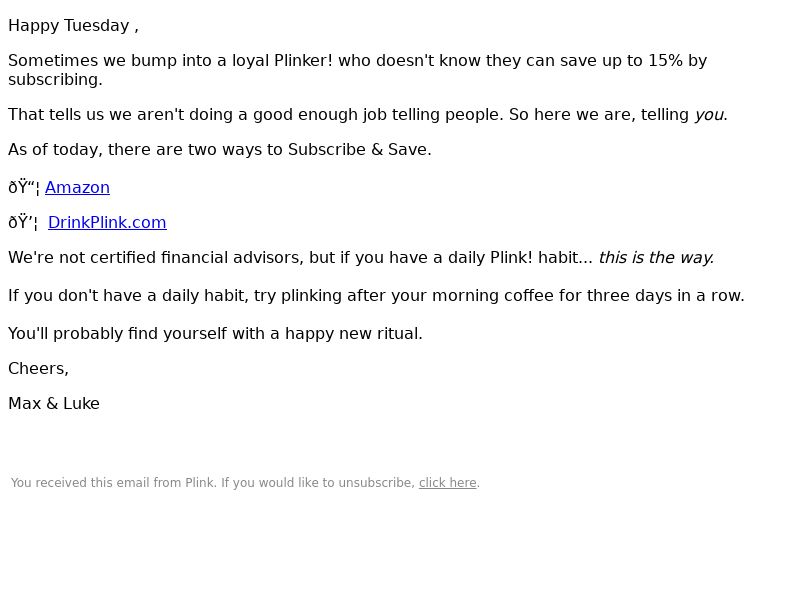The height and width of the screenshot is (600, 800).
Task: Click the 'Cheers,' sign-off line
Action: click(38, 368)
